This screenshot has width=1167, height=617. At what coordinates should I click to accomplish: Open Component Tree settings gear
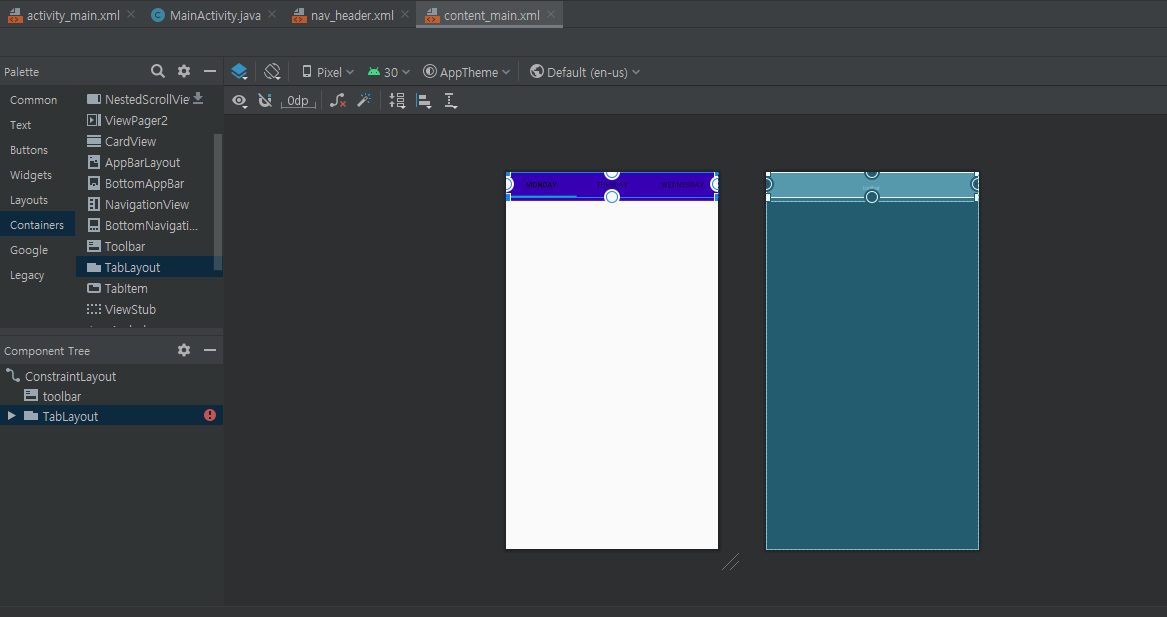(x=184, y=350)
